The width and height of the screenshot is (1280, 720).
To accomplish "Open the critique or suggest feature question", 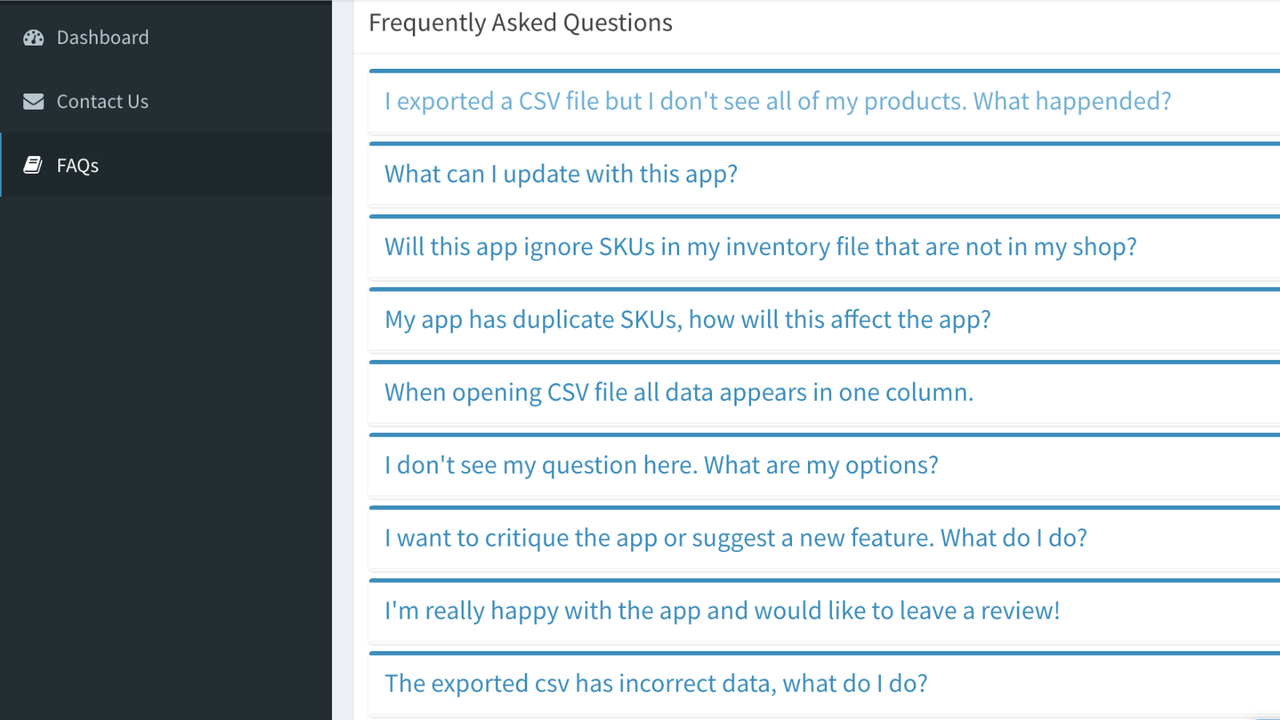I will (x=735, y=538).
